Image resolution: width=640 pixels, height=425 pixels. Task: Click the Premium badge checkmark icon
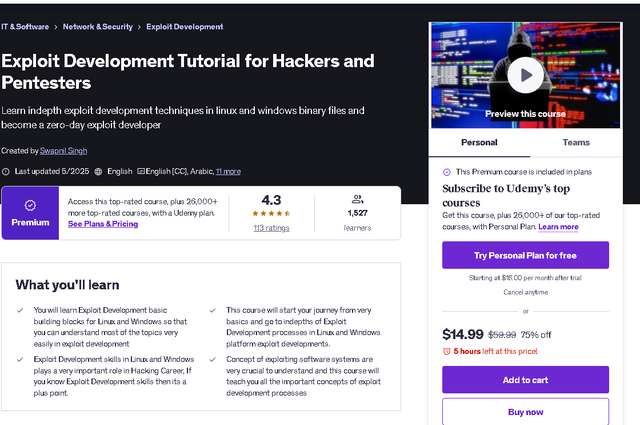click(x=30, y=205)
